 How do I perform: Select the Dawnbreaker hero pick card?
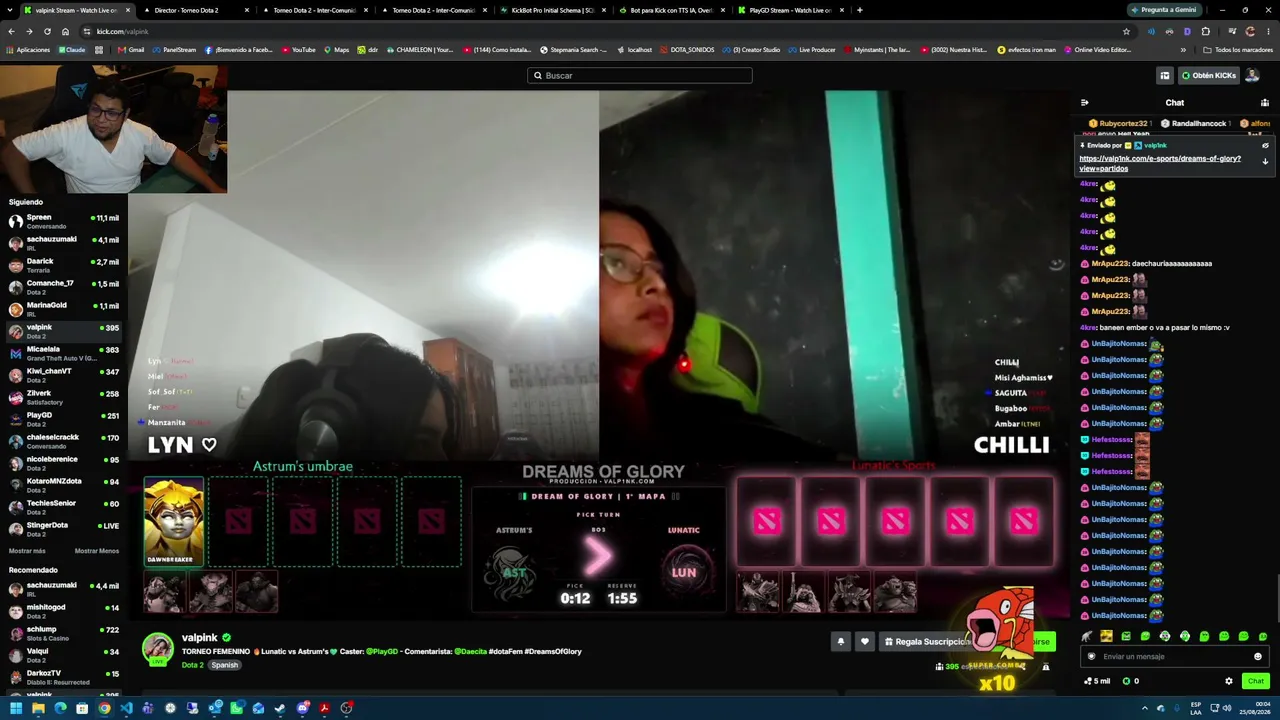coord(174,521)
